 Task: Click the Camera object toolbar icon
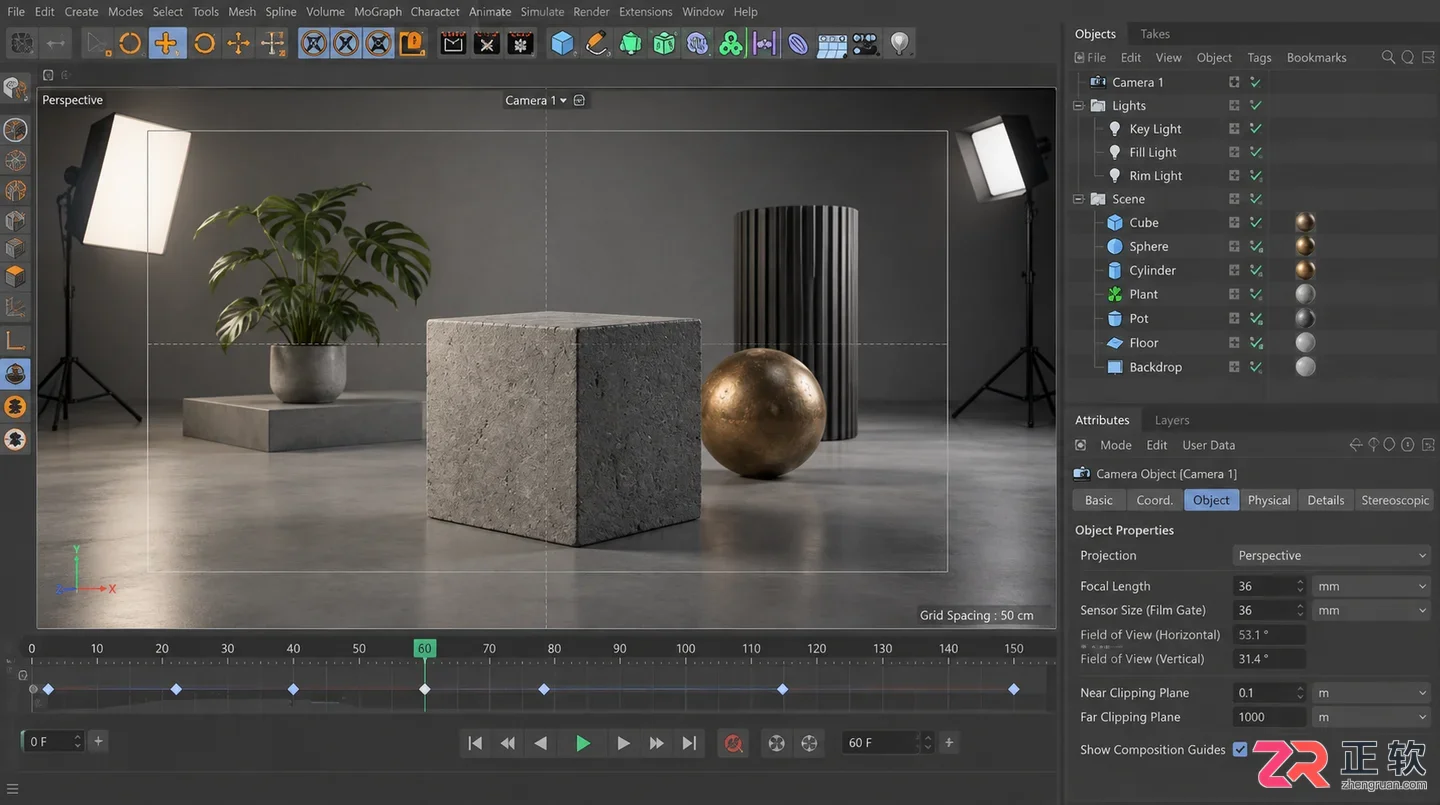[866, 43]
